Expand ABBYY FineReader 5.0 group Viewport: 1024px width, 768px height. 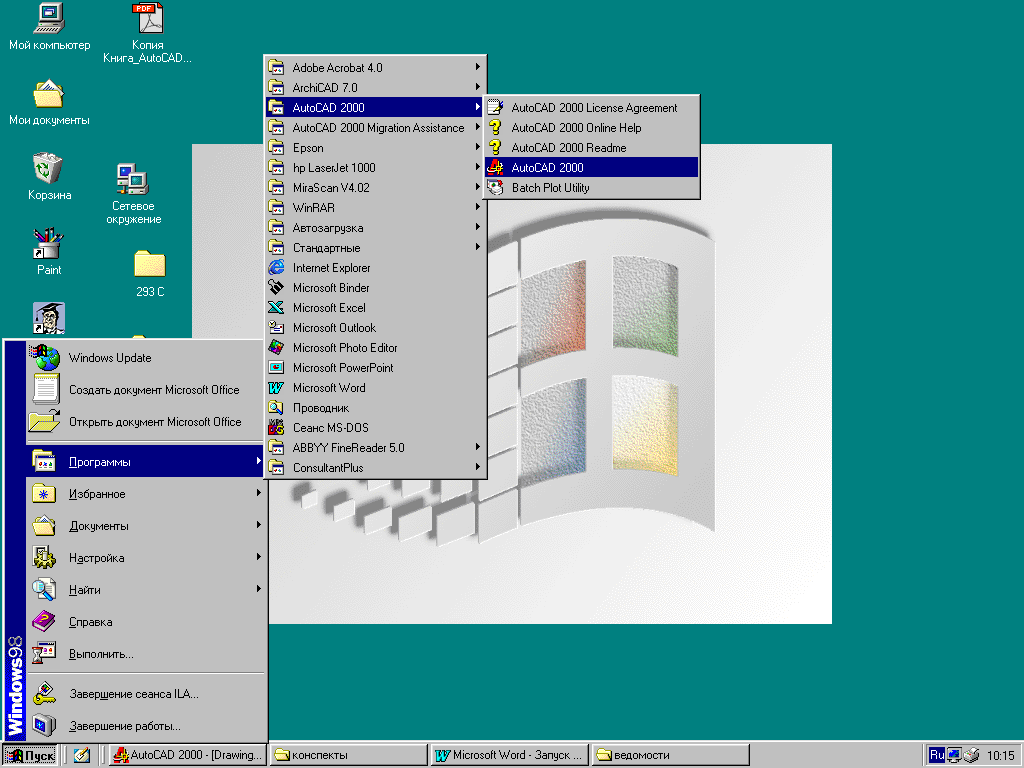[x=376, y=448]
